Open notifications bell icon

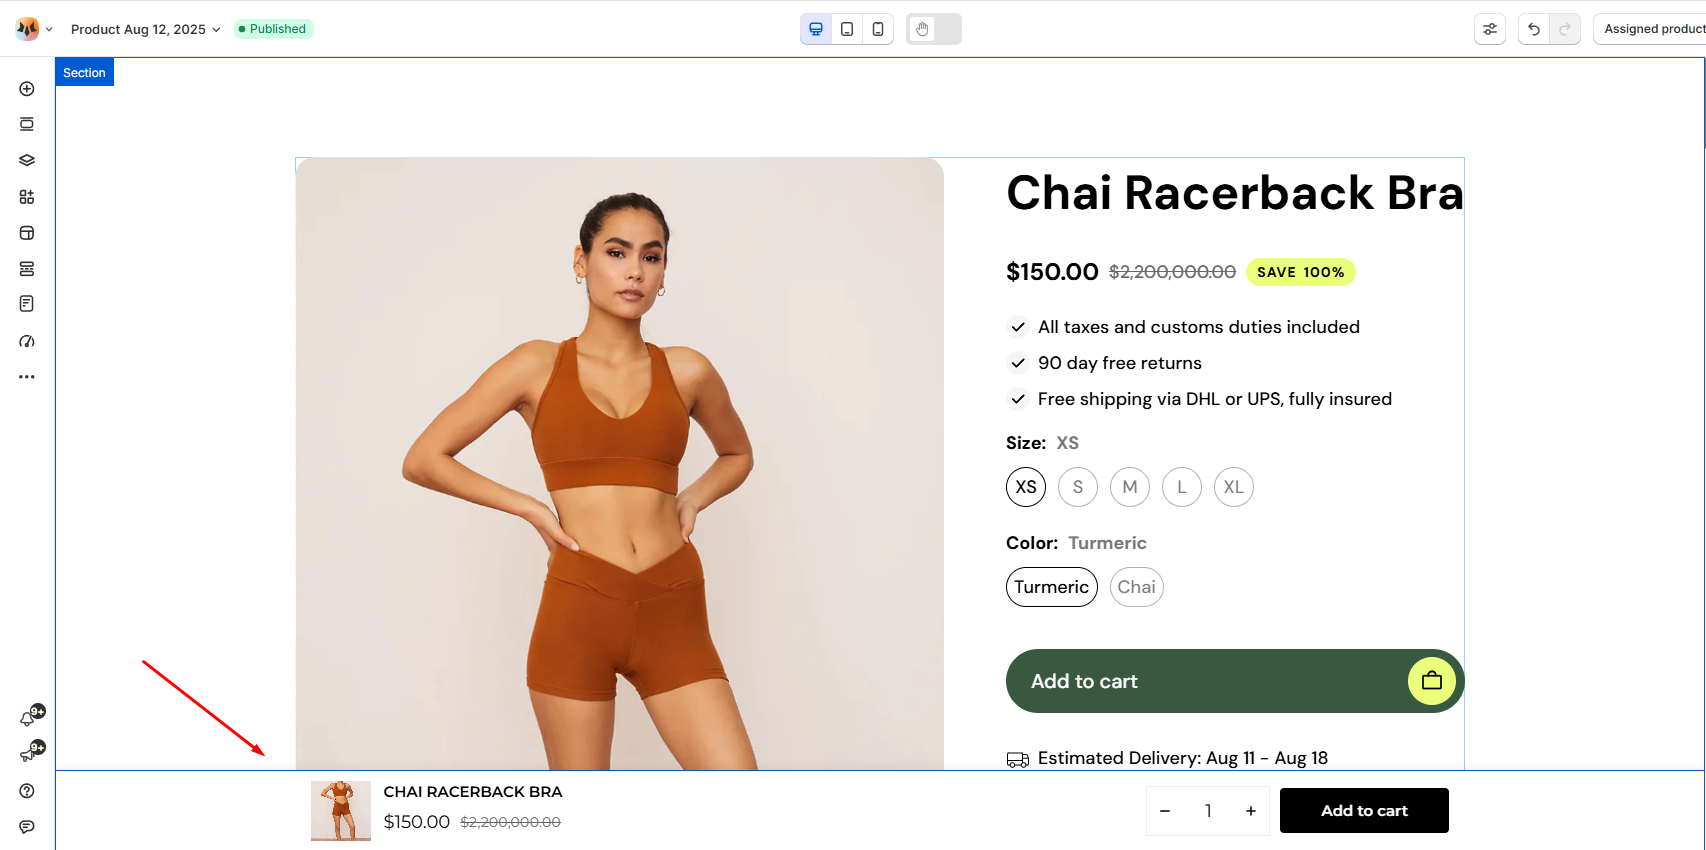coord(28,719)
